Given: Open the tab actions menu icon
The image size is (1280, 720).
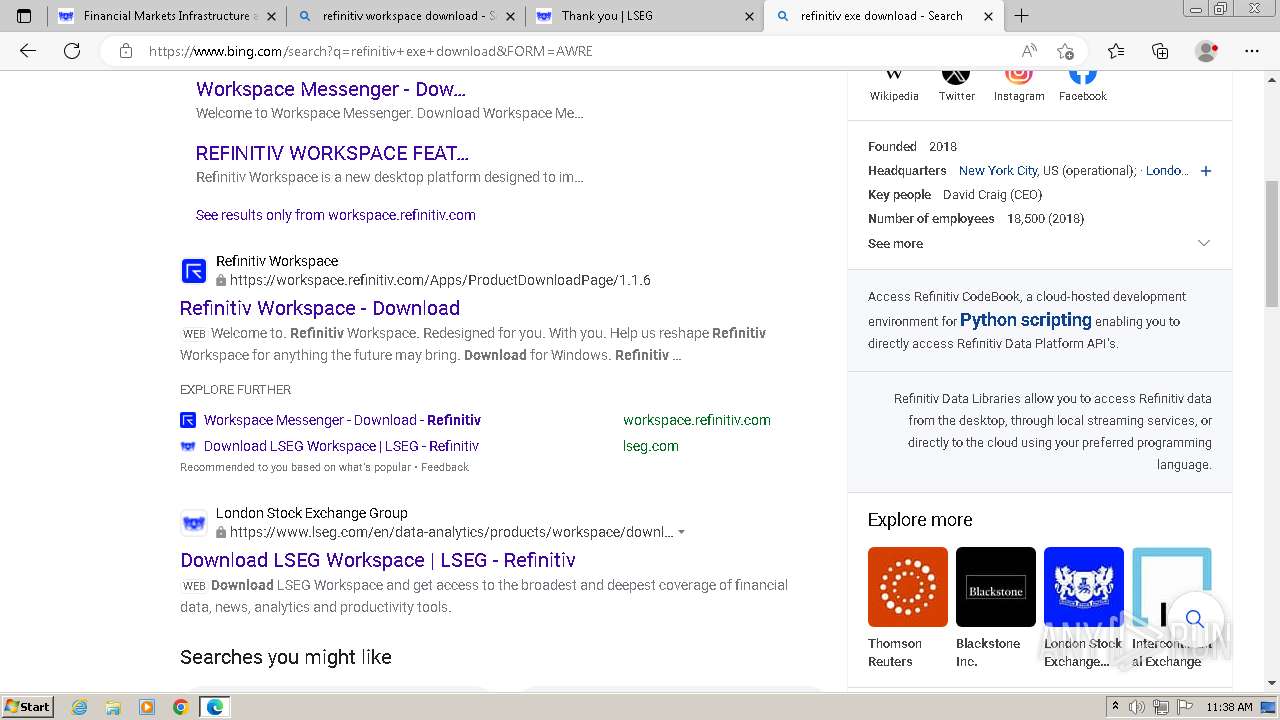Looking at the screenshot, I should pos(24,16).
